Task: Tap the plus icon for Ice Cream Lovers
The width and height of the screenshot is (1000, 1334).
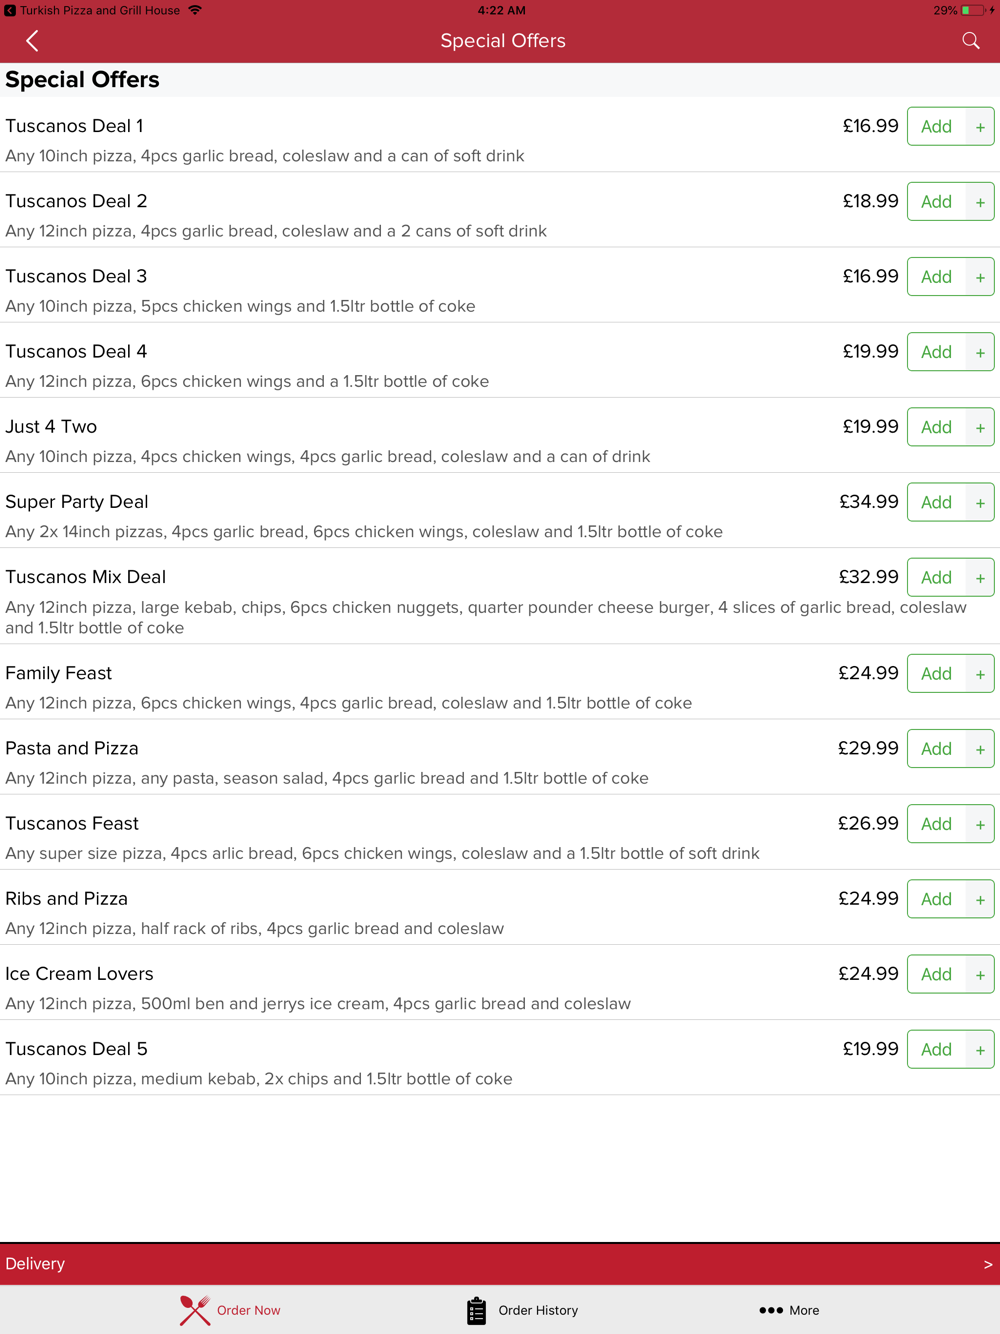Action: (980, 975)
